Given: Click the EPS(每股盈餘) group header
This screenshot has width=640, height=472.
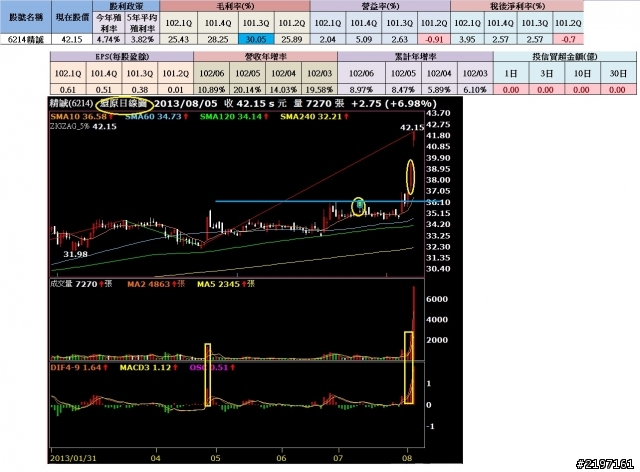Looking at the screenshot, I should pyautogui.click(x=122, y=57).
